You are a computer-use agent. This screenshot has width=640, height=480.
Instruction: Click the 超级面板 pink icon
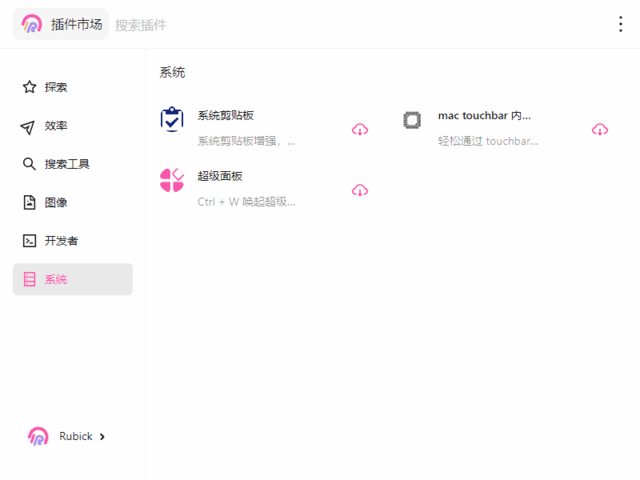172,180
